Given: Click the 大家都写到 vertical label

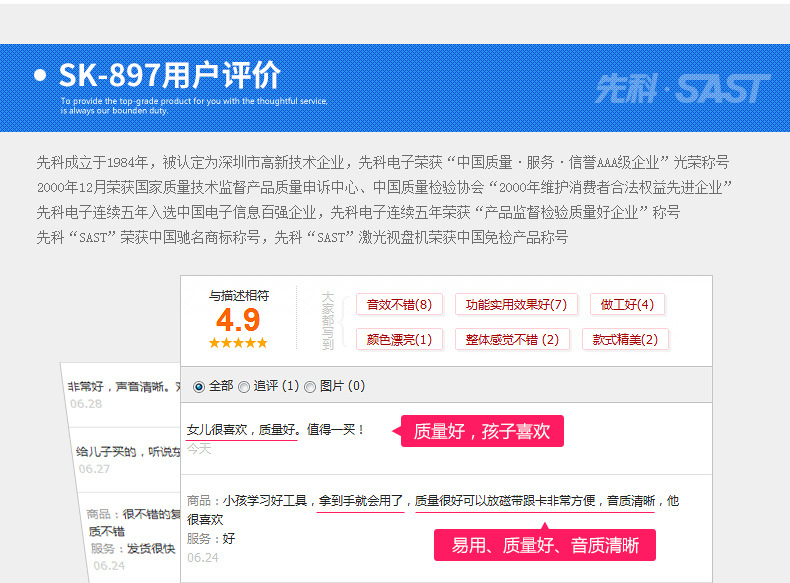Looking at the screenshot, I should [x=328, y=320].
